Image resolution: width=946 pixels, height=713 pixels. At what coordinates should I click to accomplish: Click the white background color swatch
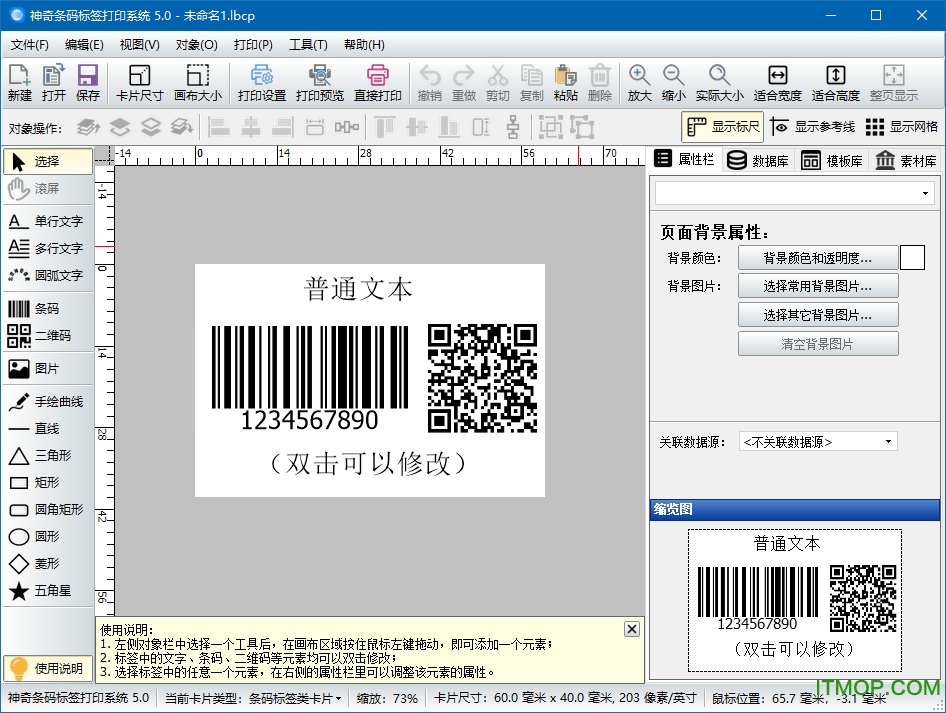coord(912,258)
